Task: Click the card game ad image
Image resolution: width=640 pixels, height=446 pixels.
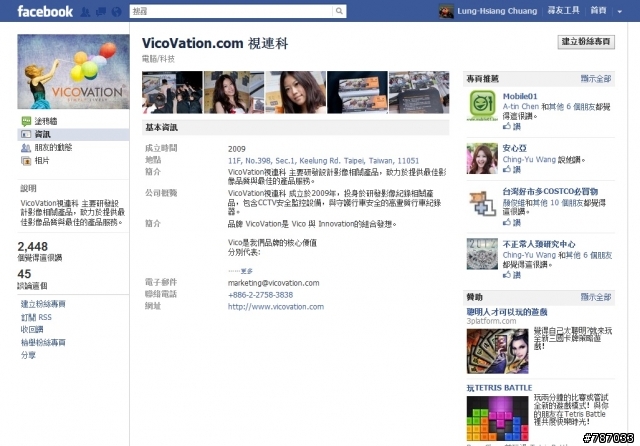Action: pos(498,351)
